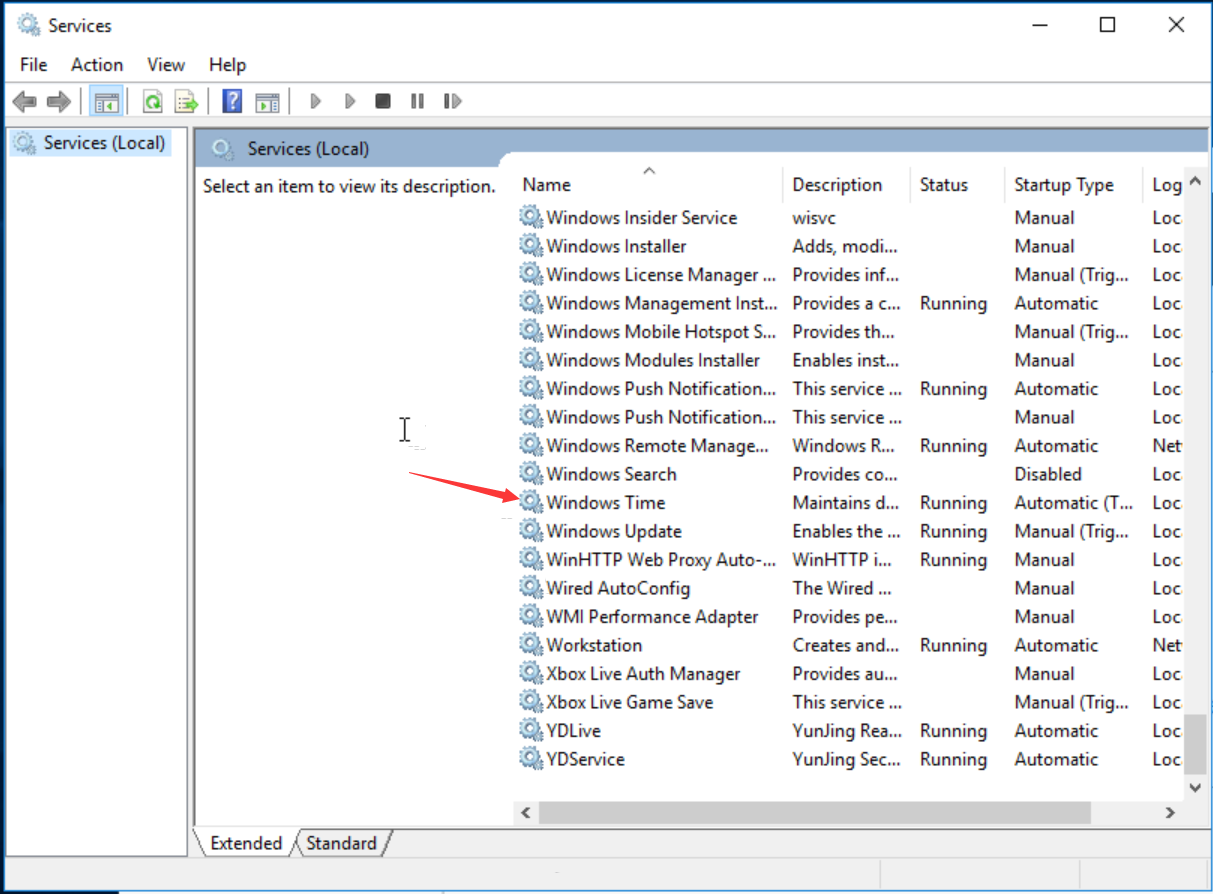Select the Windows Time service
This screenshot has width=1213, height=894.
click(x=605, y=503)
